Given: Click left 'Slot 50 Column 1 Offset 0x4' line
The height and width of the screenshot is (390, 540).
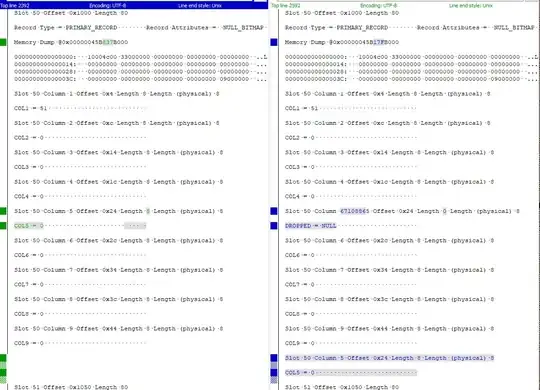Looking at the screenshot, I should [117, 94].
